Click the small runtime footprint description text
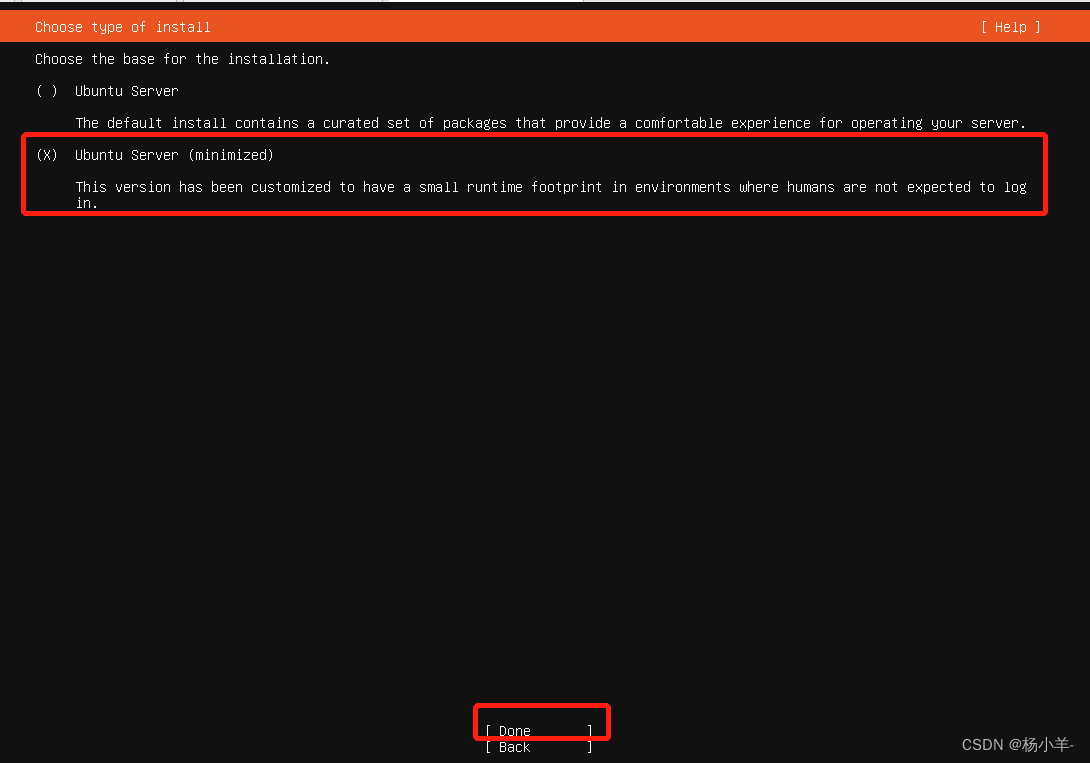1090x763 pixels. click(551, 195)
